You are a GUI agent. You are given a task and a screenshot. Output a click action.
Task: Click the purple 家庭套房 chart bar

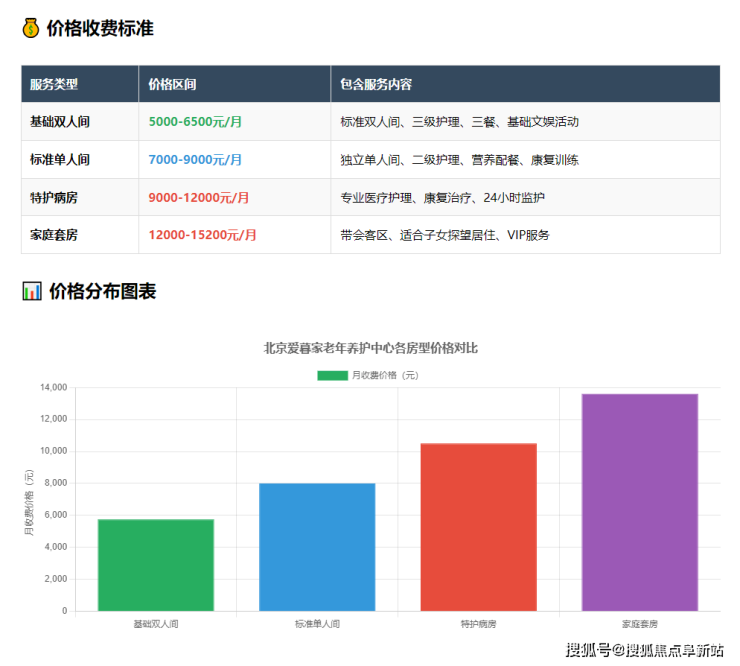640,502
